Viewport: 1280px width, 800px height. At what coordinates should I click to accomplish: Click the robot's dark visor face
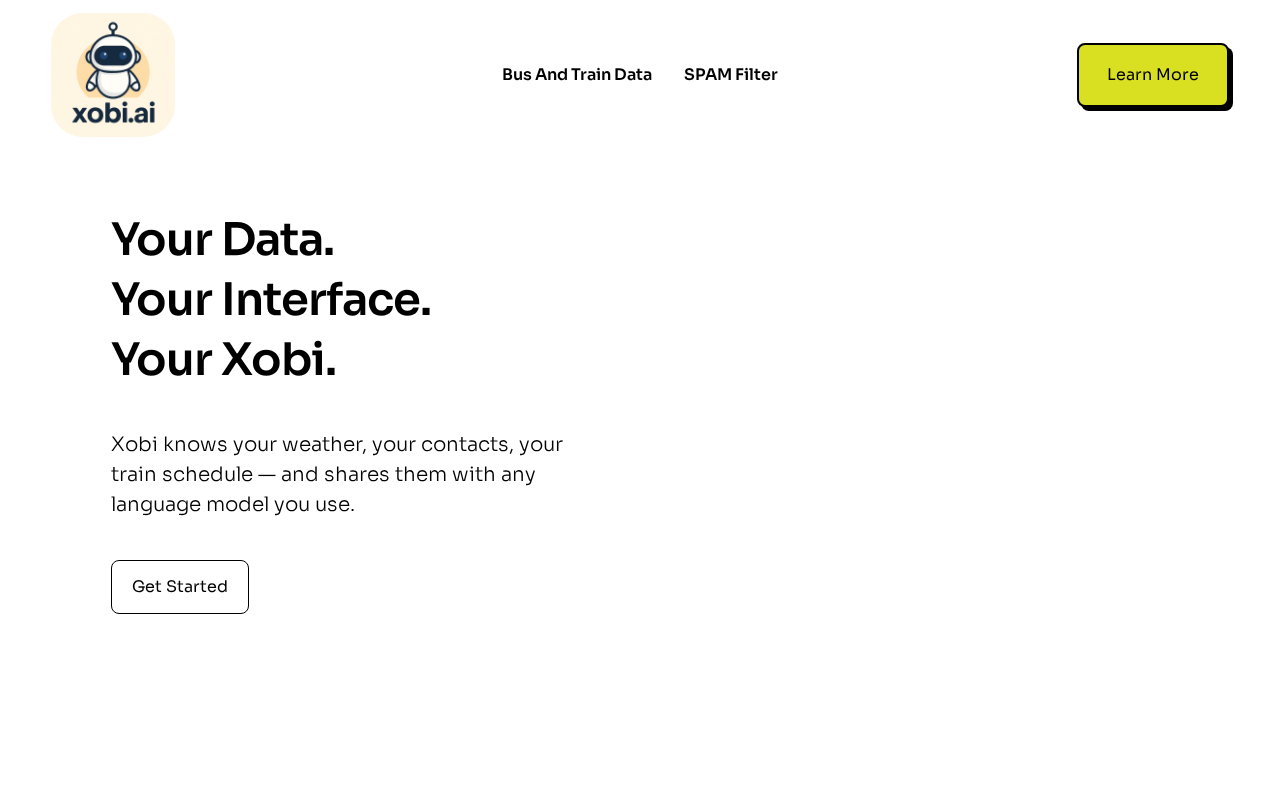click(113, 56)
